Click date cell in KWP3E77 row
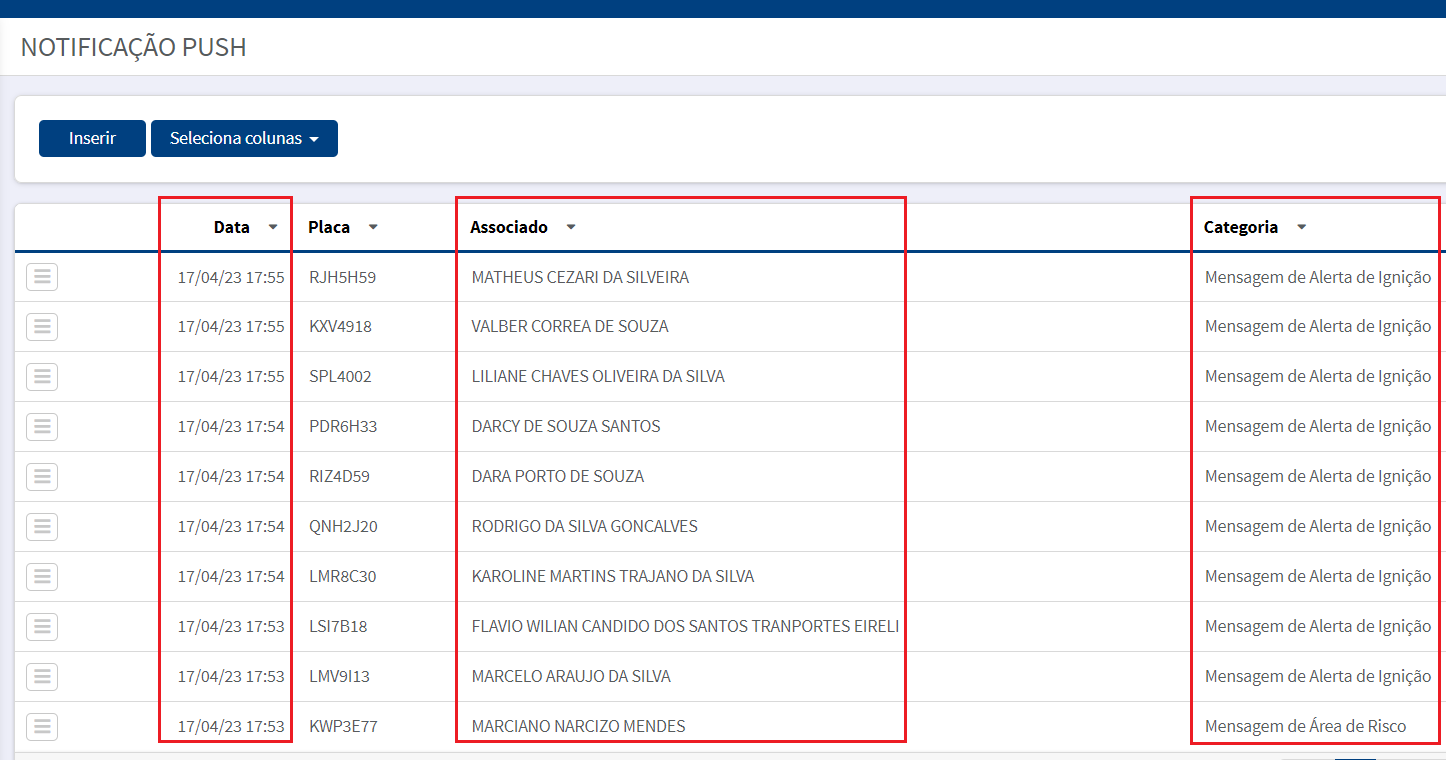 click(231, 727)
